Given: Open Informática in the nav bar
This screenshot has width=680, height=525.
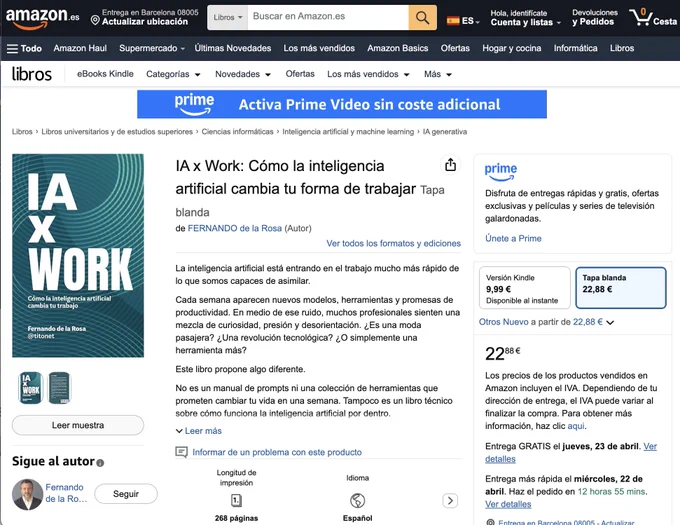Looking at the screenshot, I should click(x=575, y=48).
